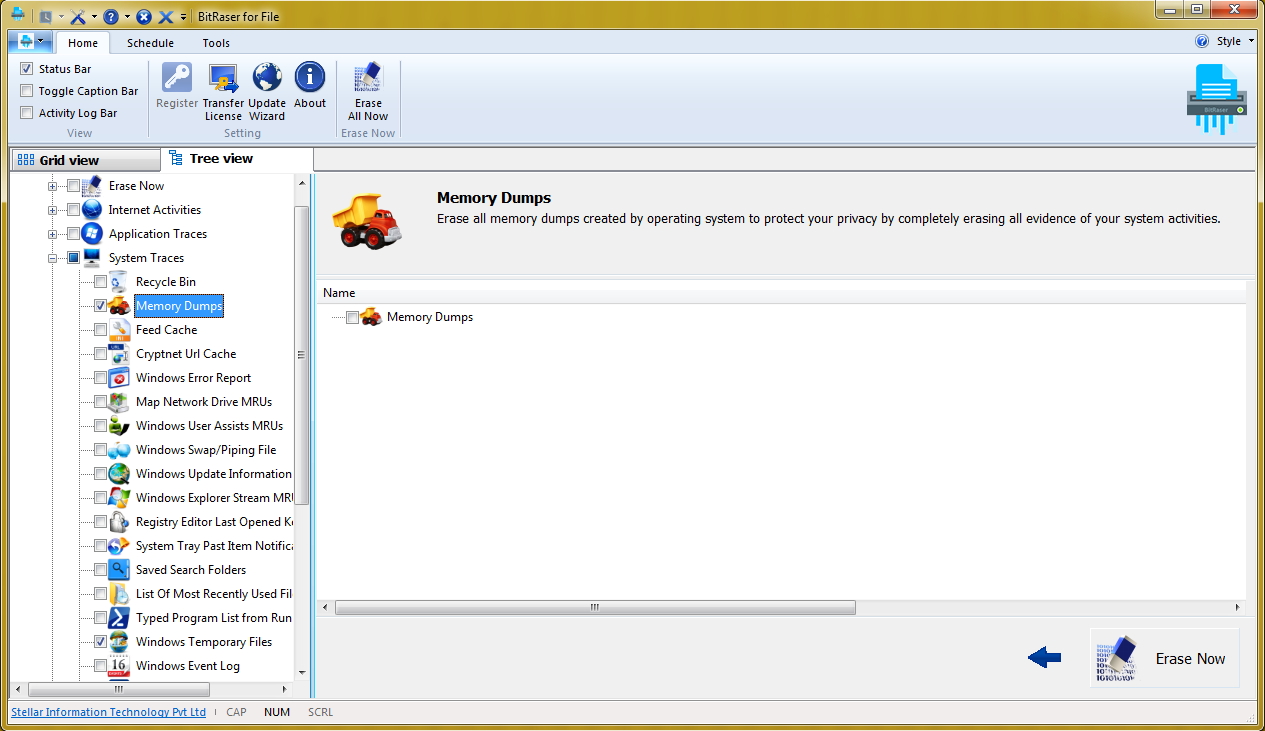Open the Schedule ribbon tab
1265x731 pixels.
[x=150, y=43]
